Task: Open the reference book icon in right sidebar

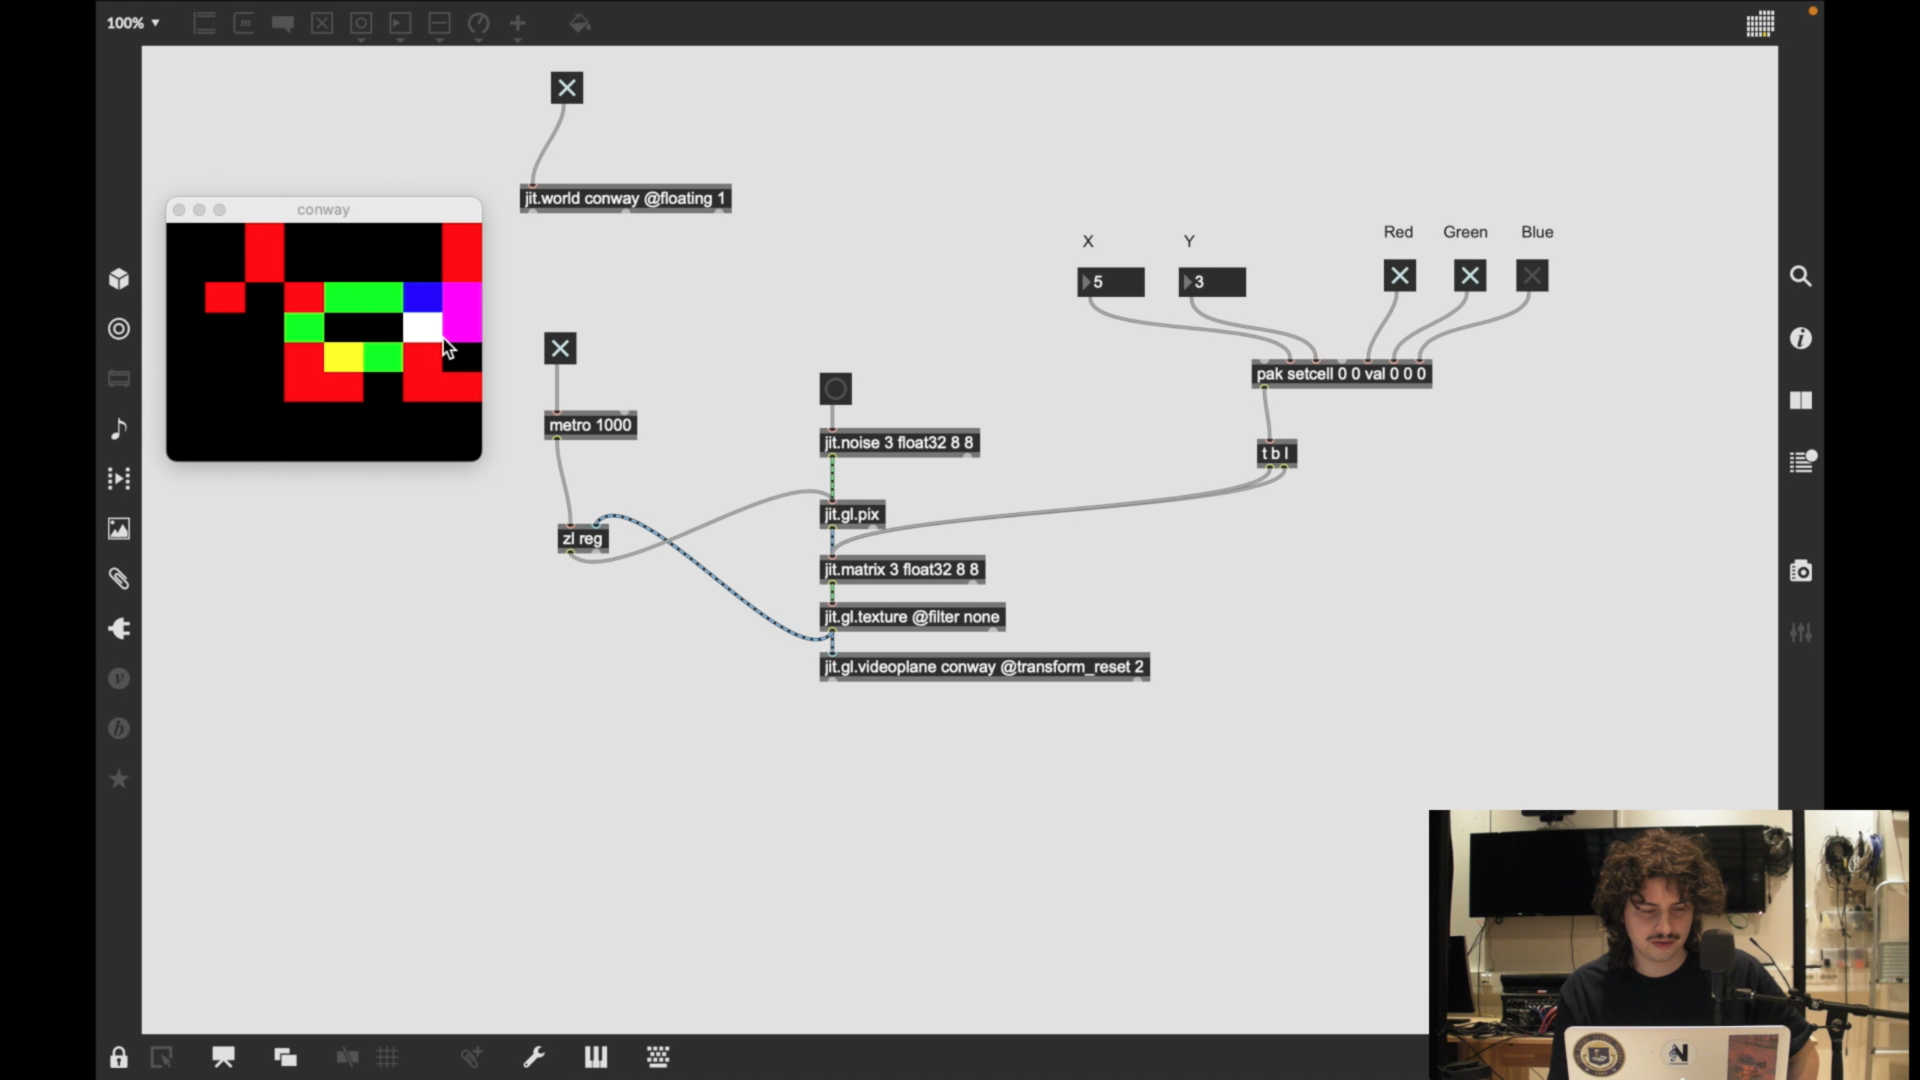Action: click(x=1800, y=400)
